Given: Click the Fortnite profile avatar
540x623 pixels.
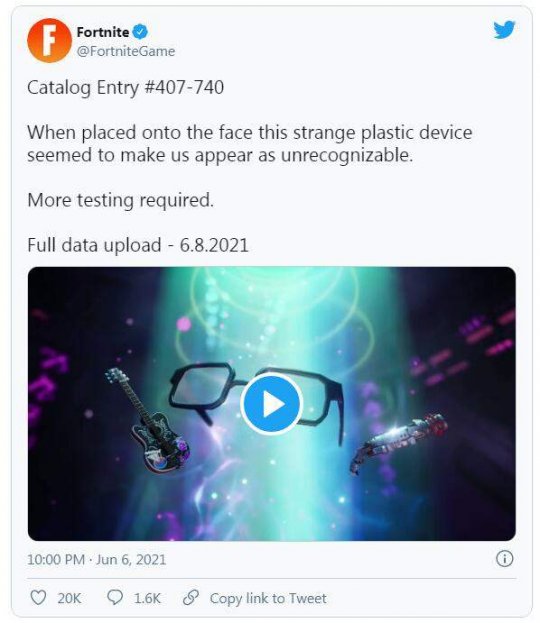Looking at the screenshot, I should (x=49, y=41).
